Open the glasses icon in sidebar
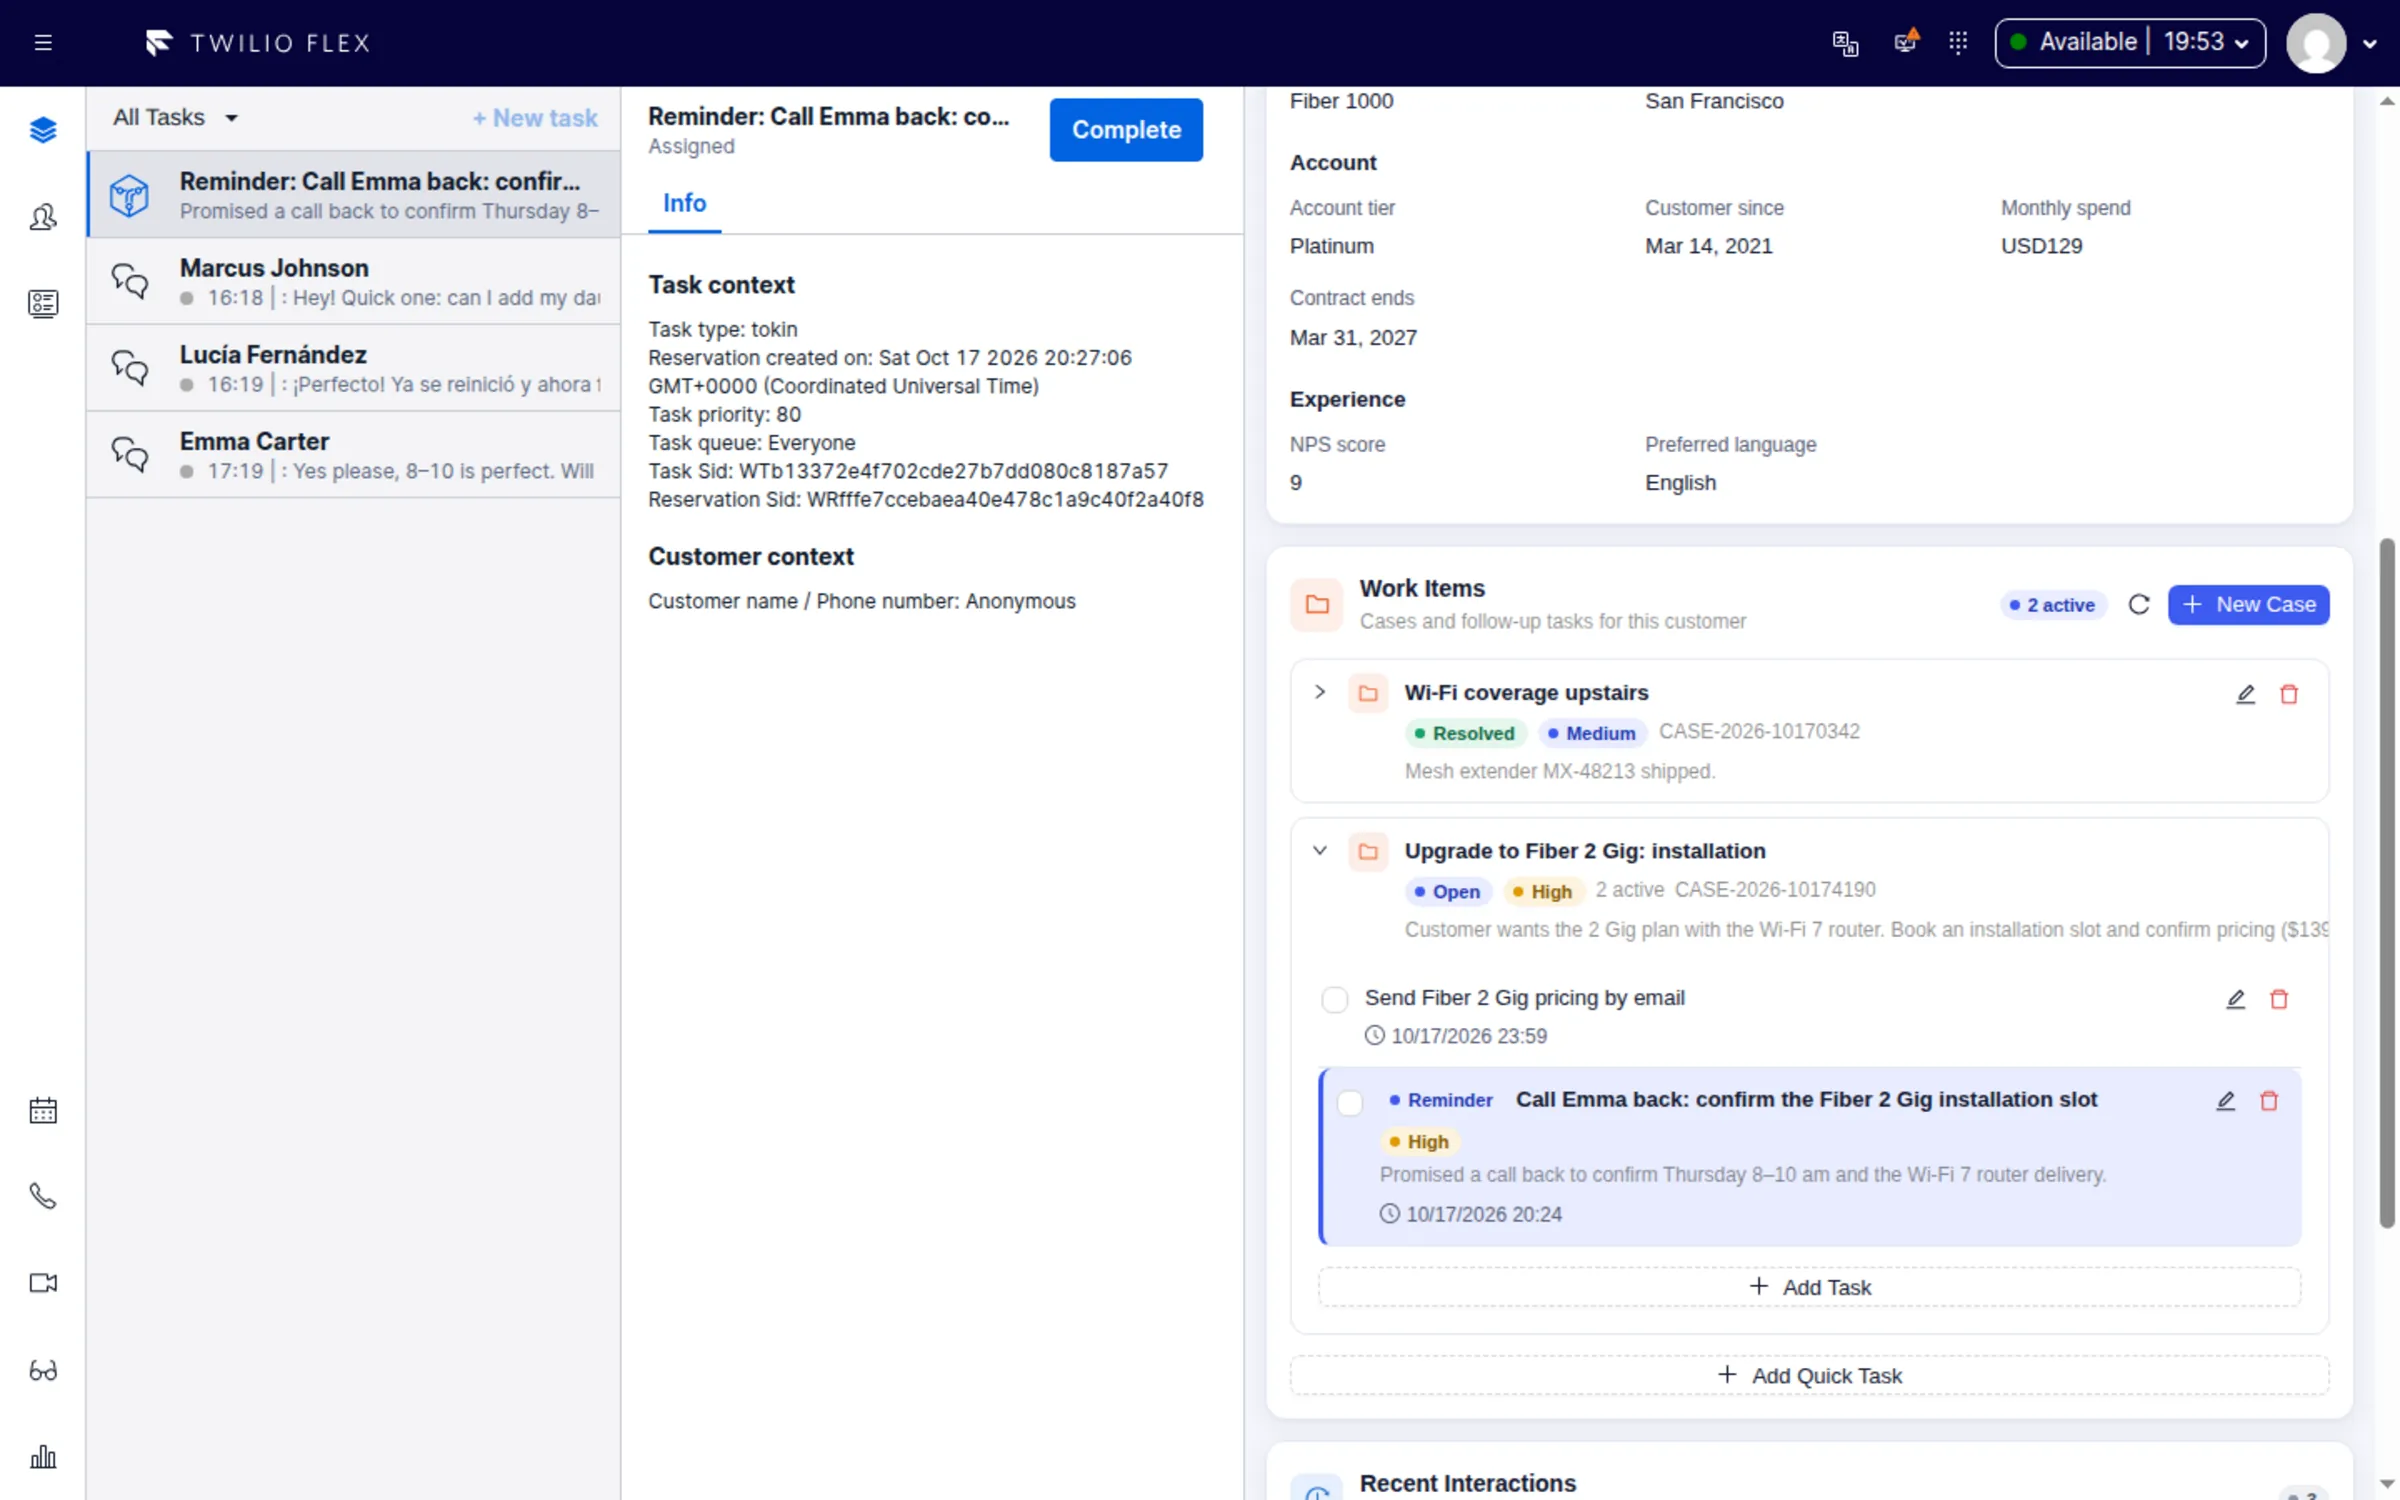The image size is (2400, 1500). tap(43, 1370)
